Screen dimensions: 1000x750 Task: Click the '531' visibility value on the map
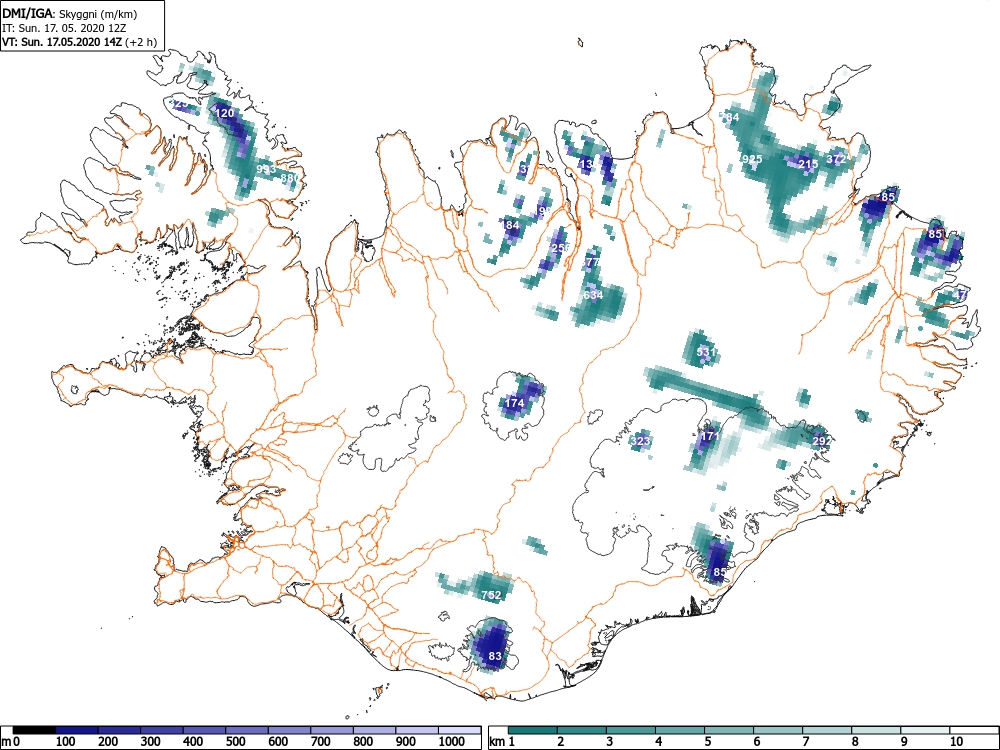point(706,352)
